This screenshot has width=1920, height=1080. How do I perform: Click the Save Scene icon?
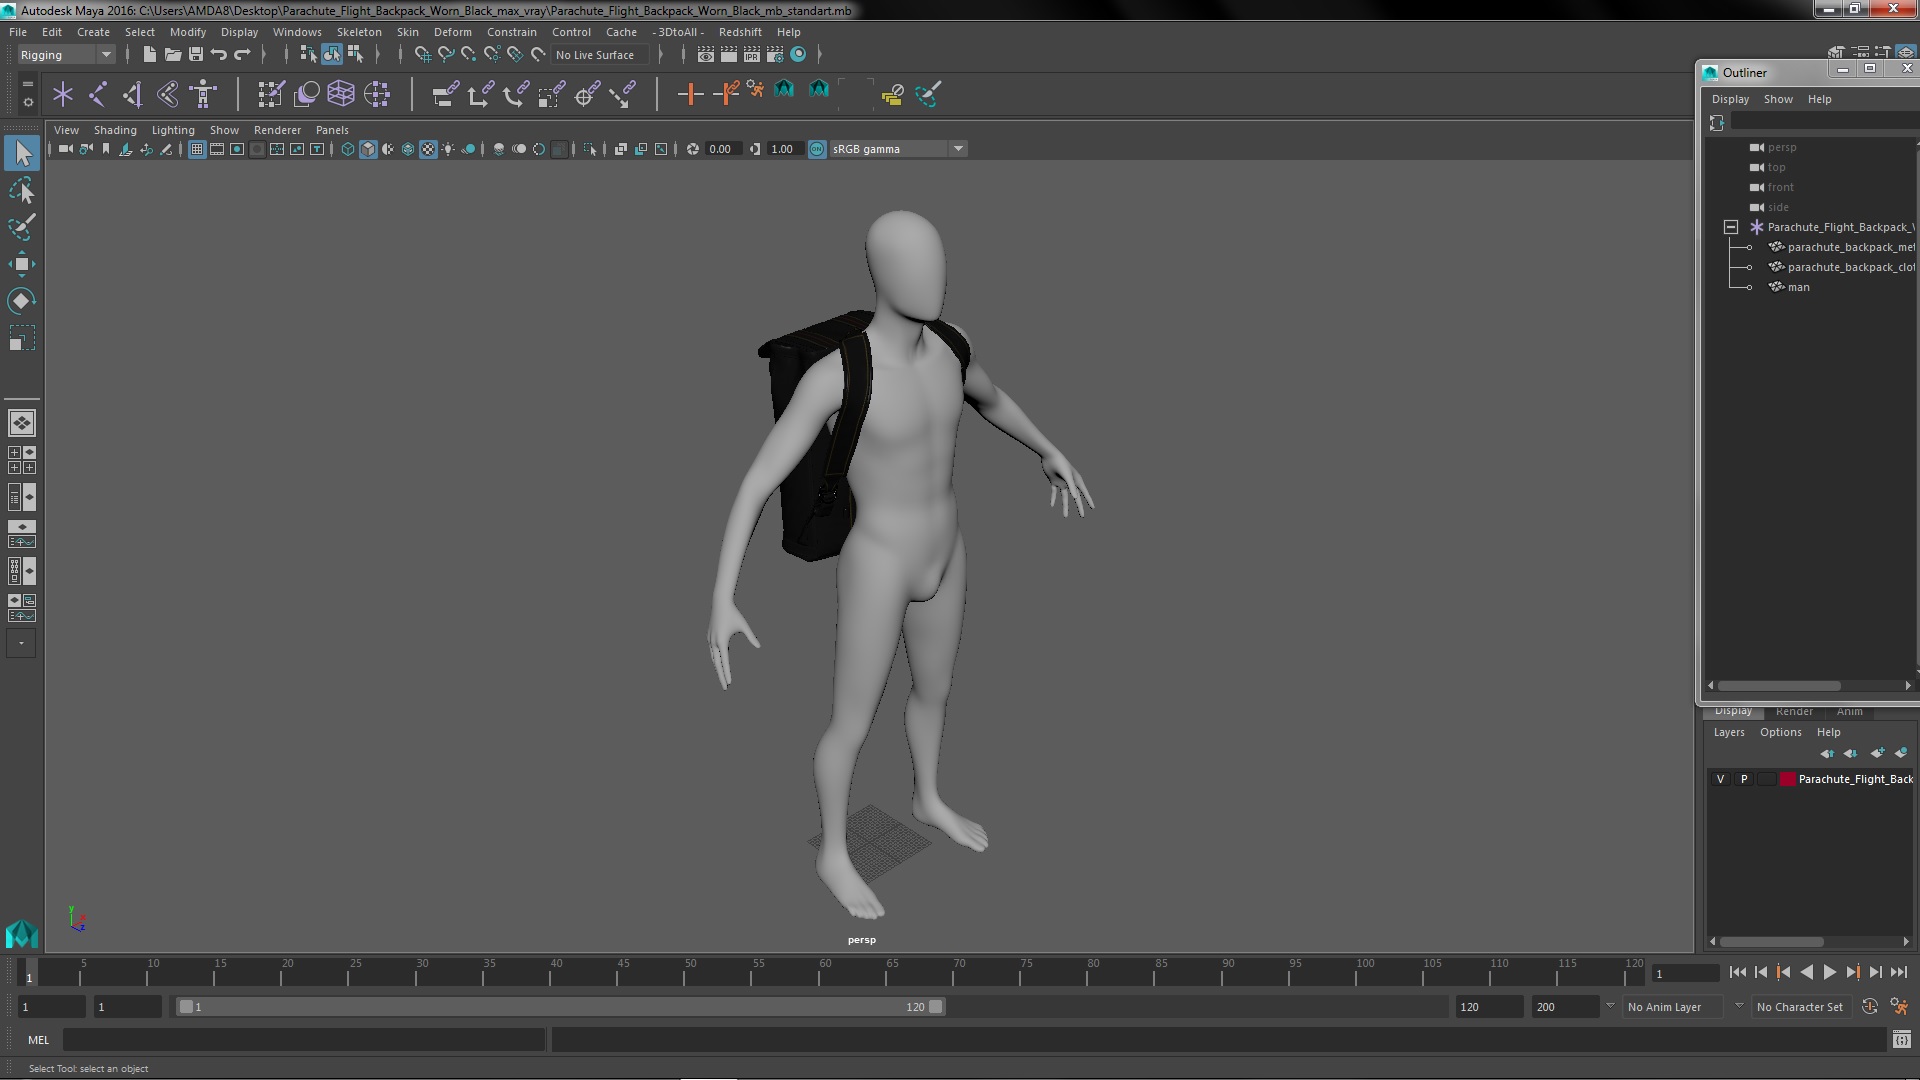tap(196, 55)
